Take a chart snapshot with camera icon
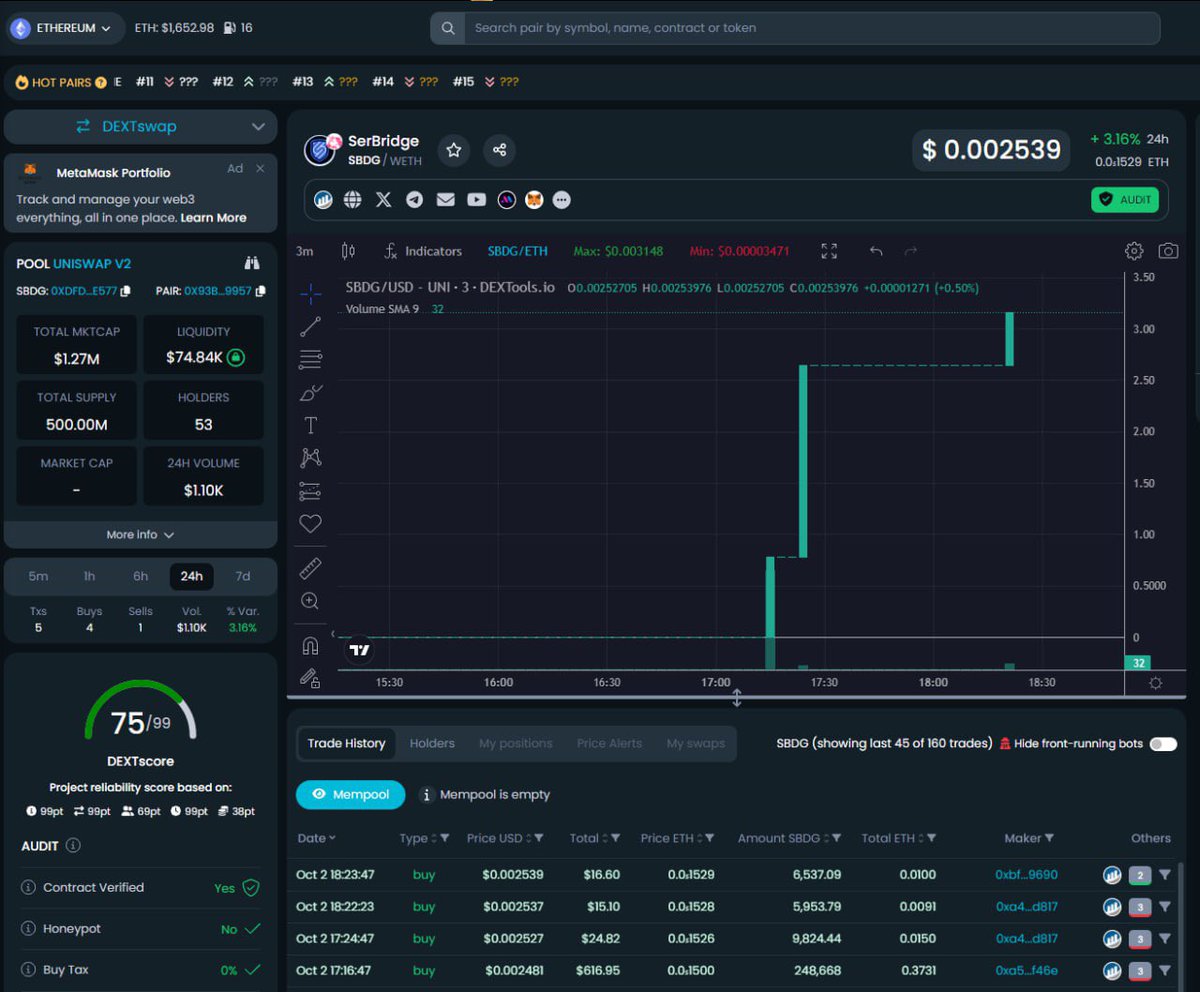The image size is (1200, 992). click(1167, 251)
